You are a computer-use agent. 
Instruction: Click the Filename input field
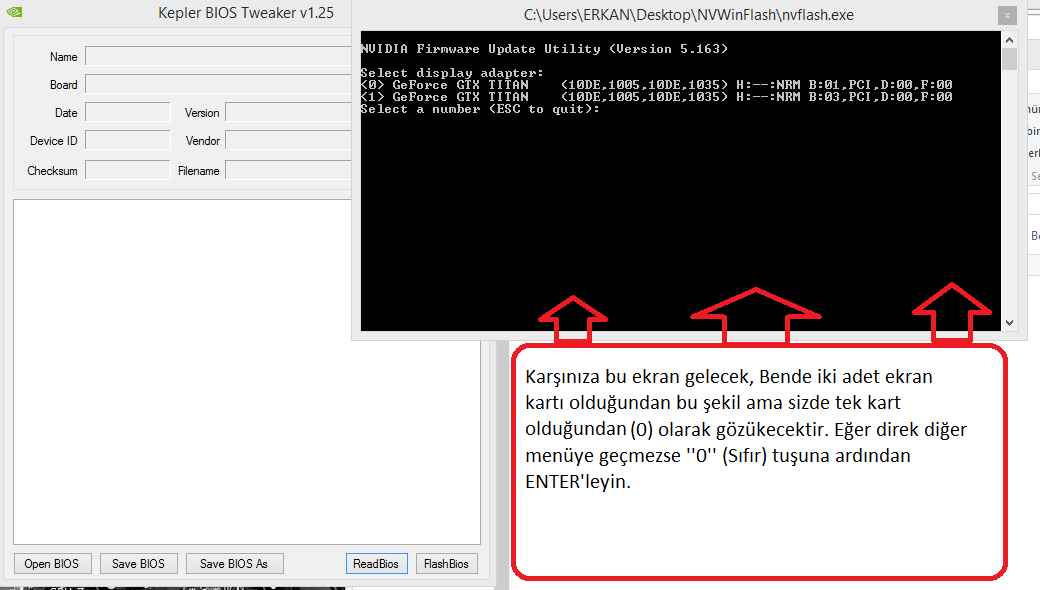[289, 170]
